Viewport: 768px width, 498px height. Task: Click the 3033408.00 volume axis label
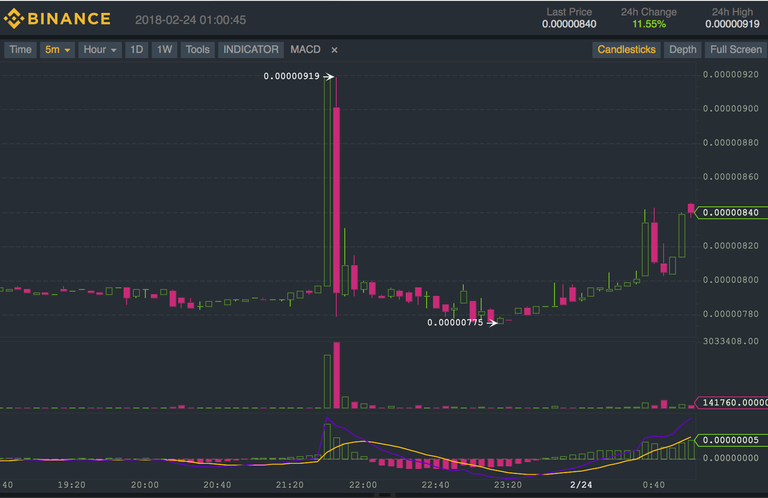[x=731, y=341]
